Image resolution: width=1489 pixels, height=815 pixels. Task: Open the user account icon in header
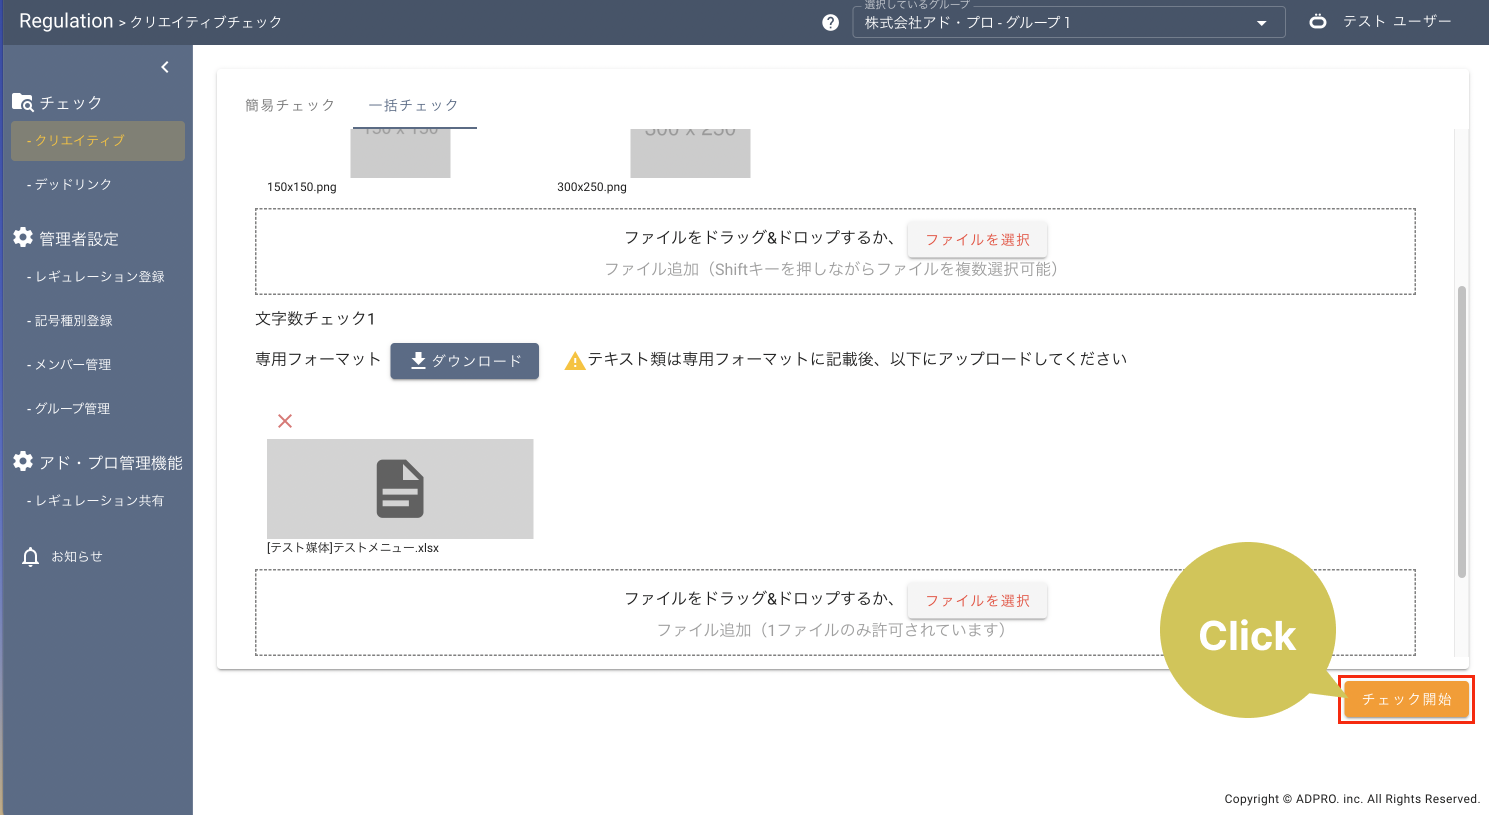(1318, 21)
